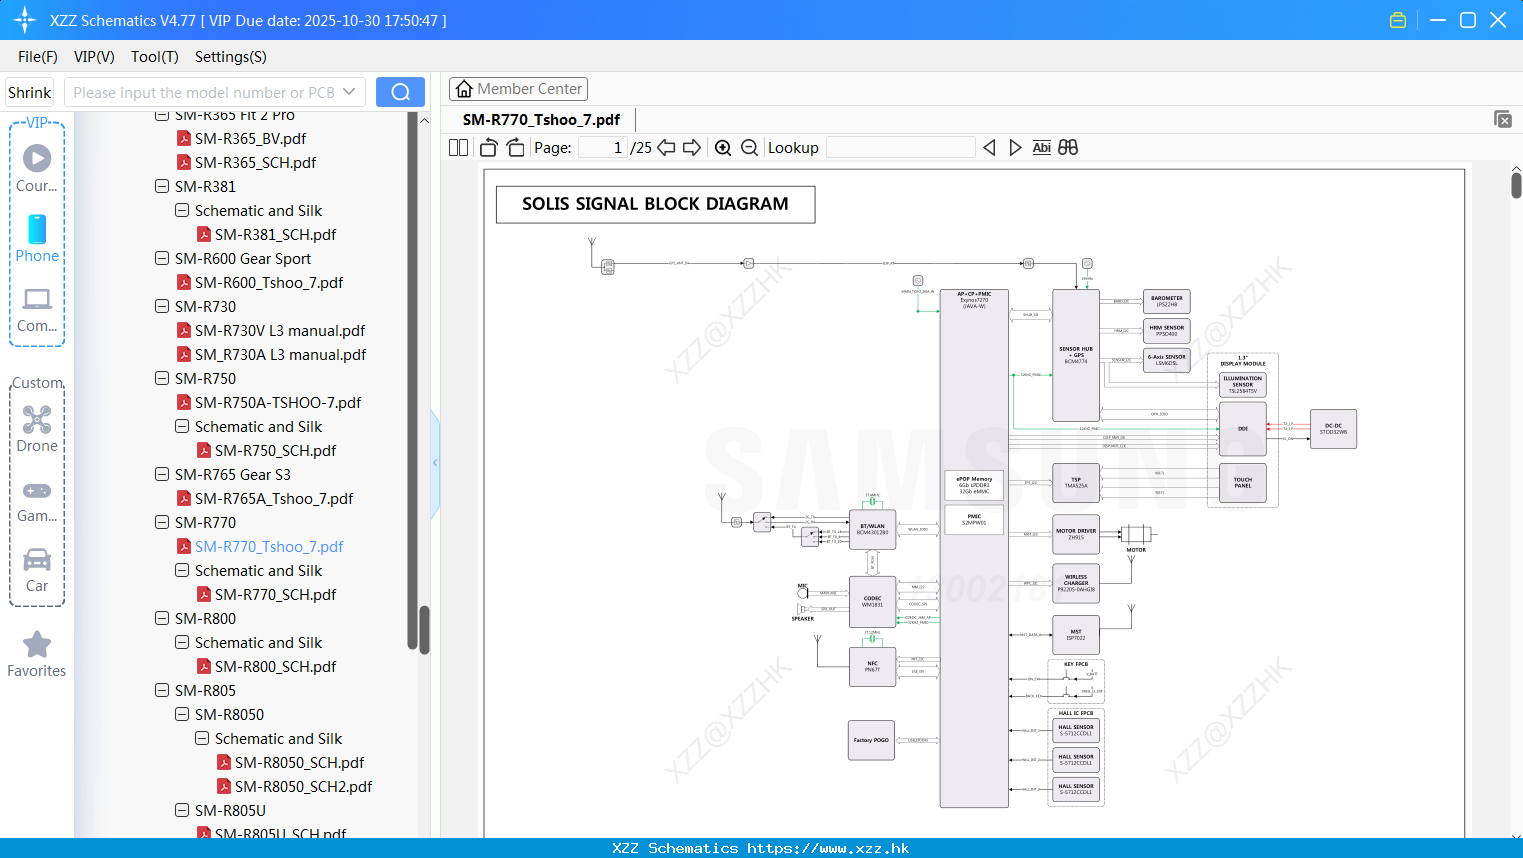Open the Tool(T) menu
Image resolution: width=1523 pixels, height=858 pixels.
pyautogui.click(x=155, y=57)
